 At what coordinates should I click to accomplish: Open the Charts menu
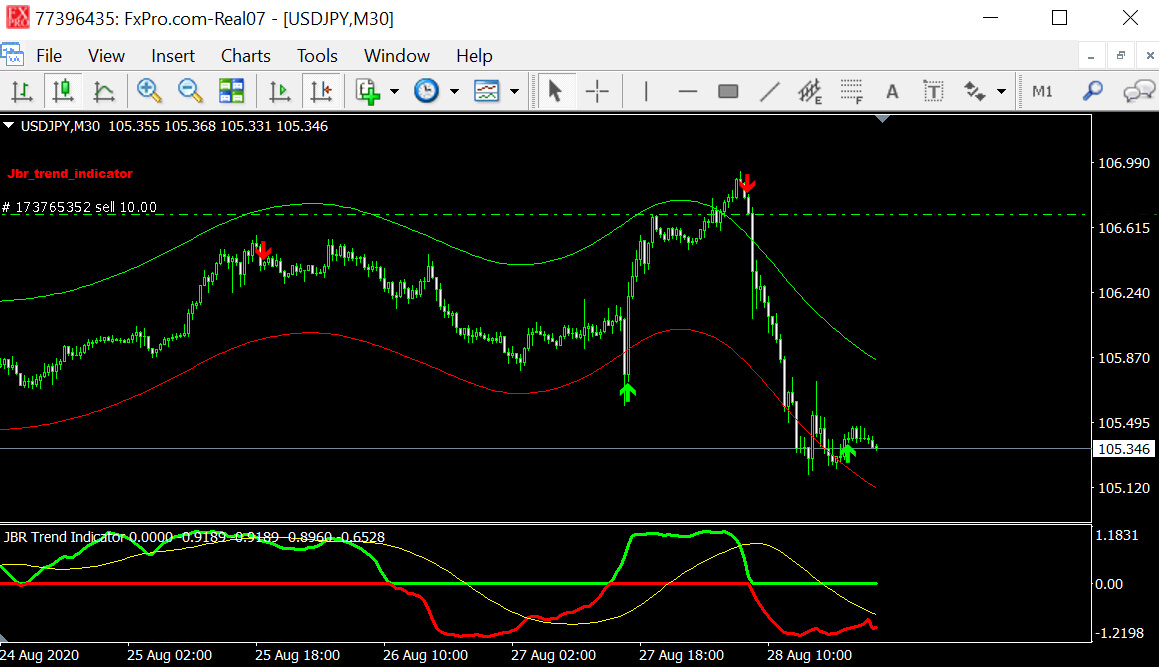click(x=245, y=56)
